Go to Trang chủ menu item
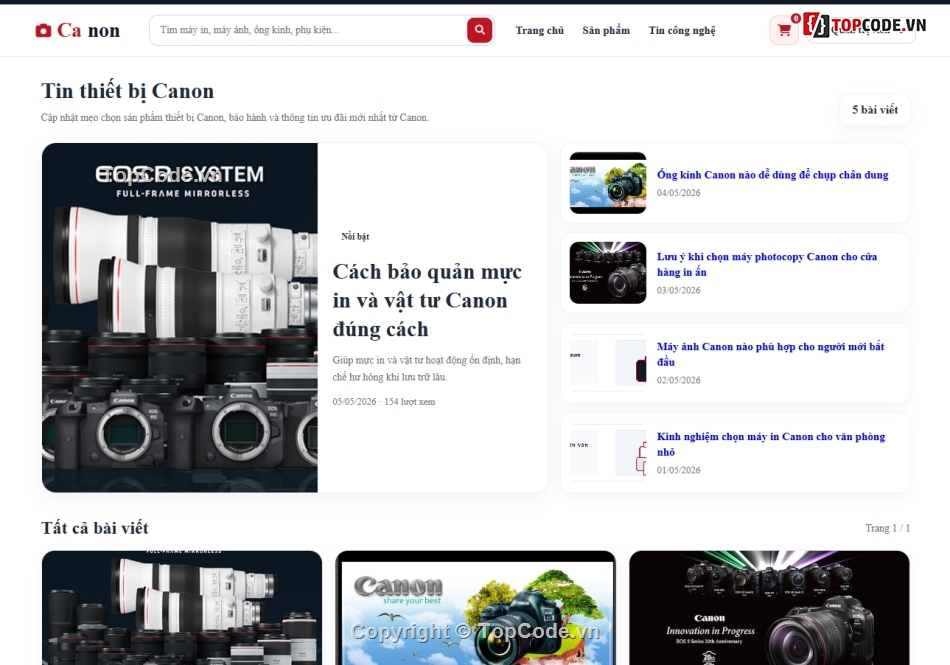Image resolution: width=950 pixels, height=665 pixels. [539, 30]
